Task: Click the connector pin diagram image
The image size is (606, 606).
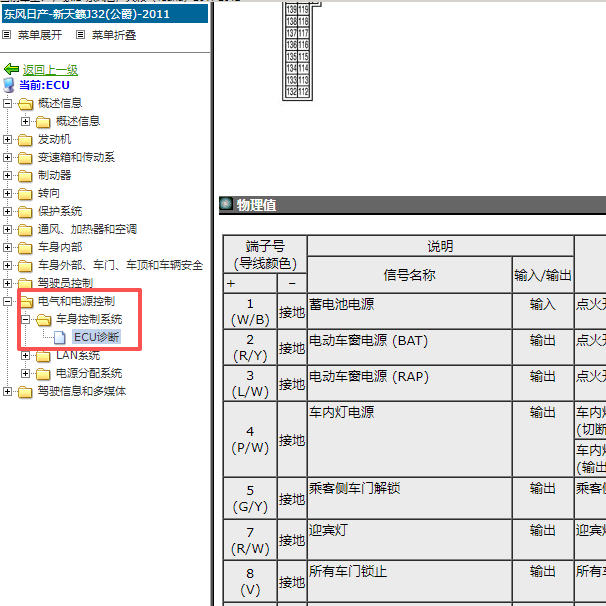Action: (x=301, y=51)
